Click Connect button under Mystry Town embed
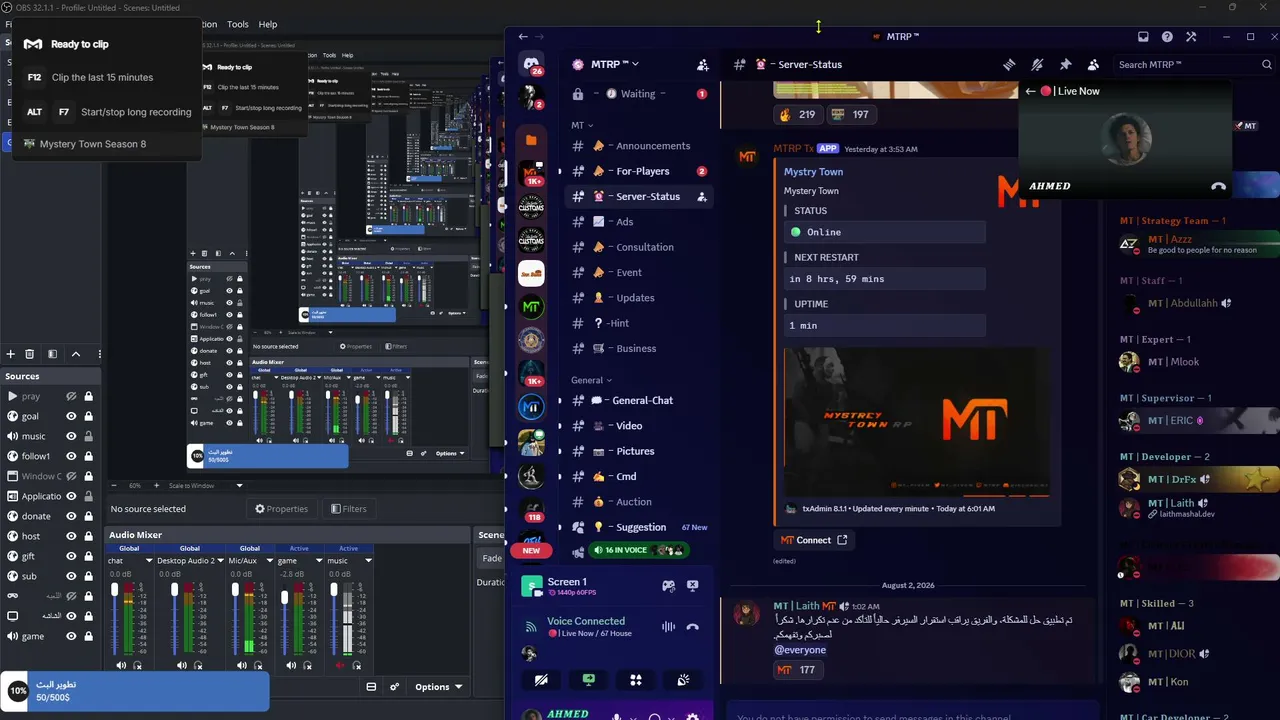This screenshot has width=1280, height=720. 814,540
